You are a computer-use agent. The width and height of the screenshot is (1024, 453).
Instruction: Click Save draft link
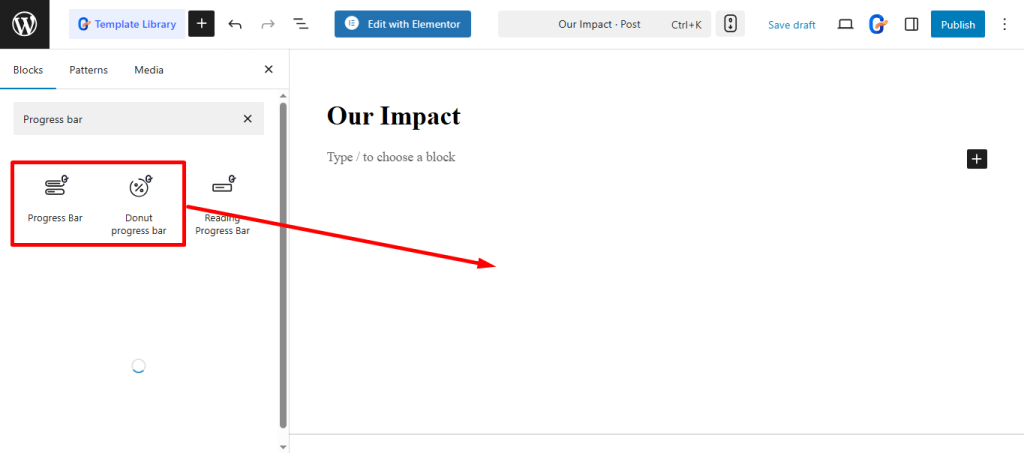pyautogui.click(x=791, y=25)
